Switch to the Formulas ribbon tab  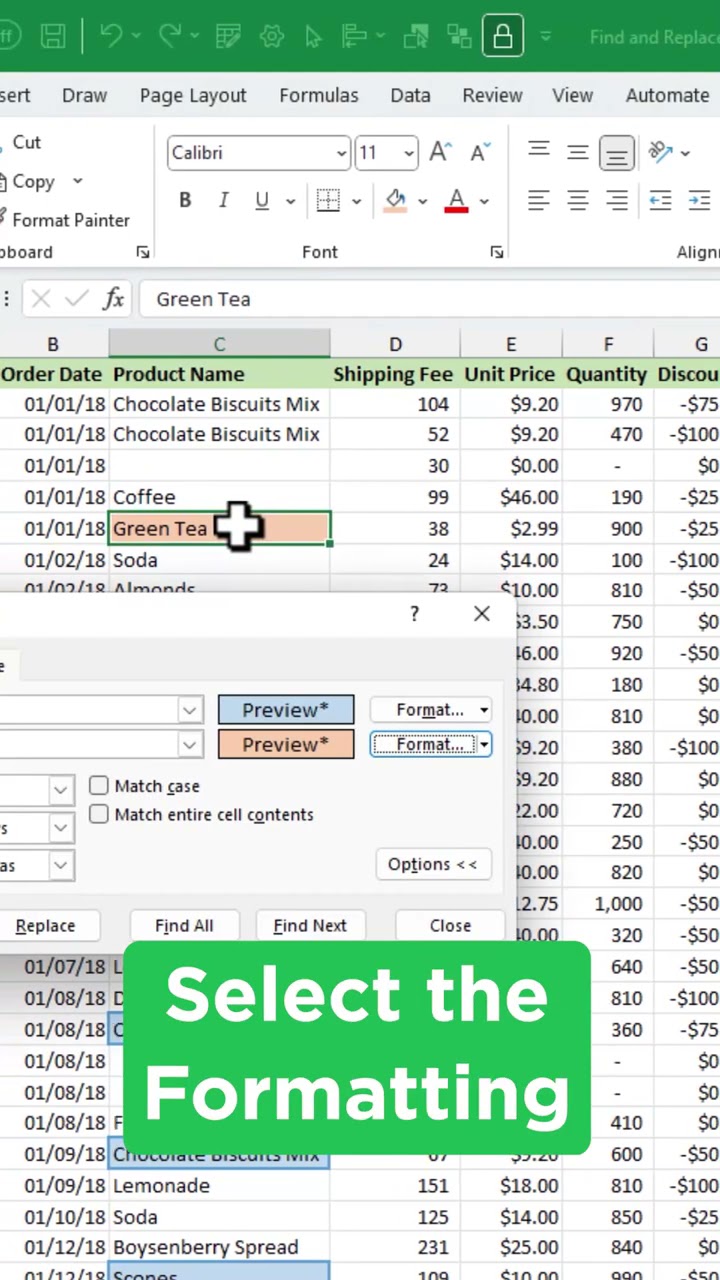pyautogui.click(x=319, y=95)
